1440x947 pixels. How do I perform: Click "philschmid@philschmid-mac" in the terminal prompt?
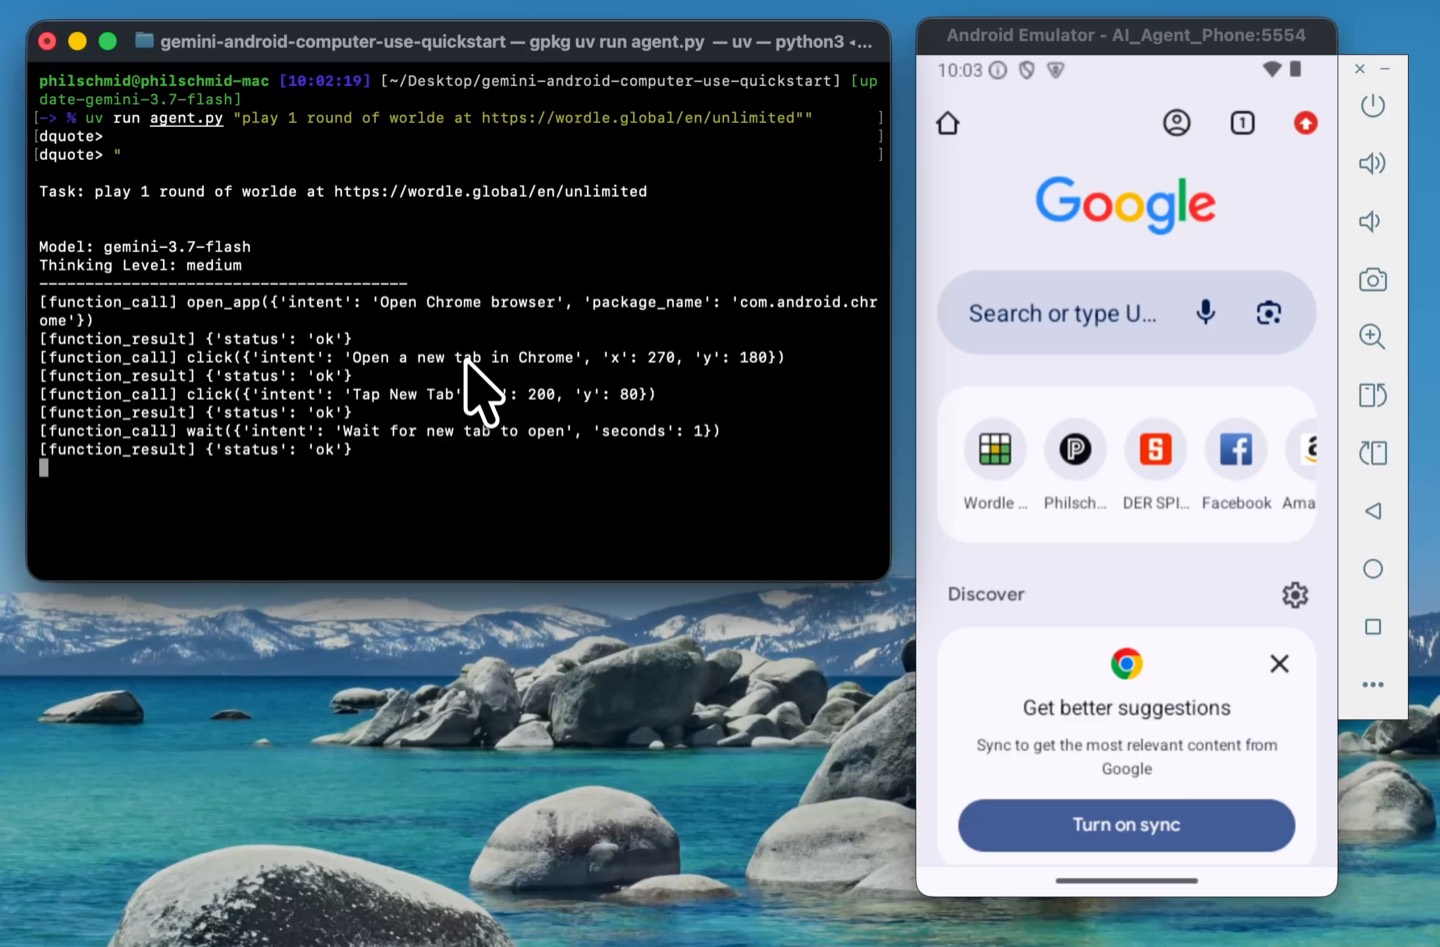[x=154, y=81]
